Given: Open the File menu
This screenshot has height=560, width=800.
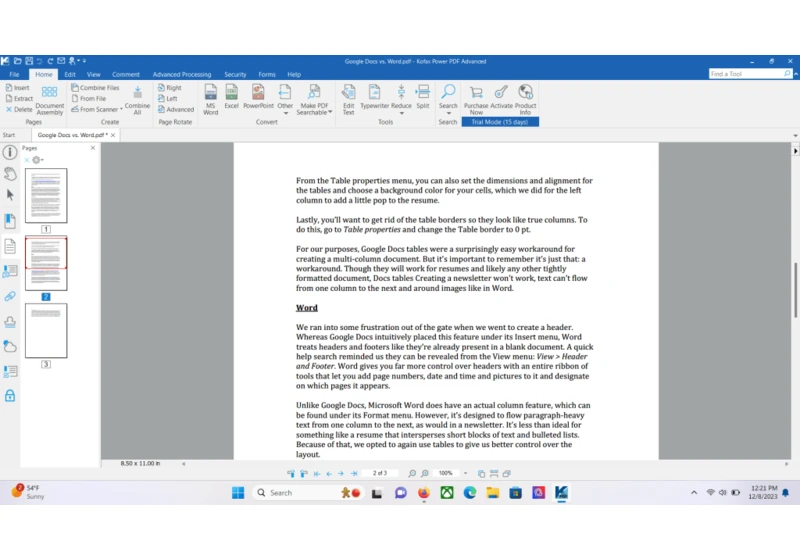Looking at the screenshot, I should click(x=14, y=74).
